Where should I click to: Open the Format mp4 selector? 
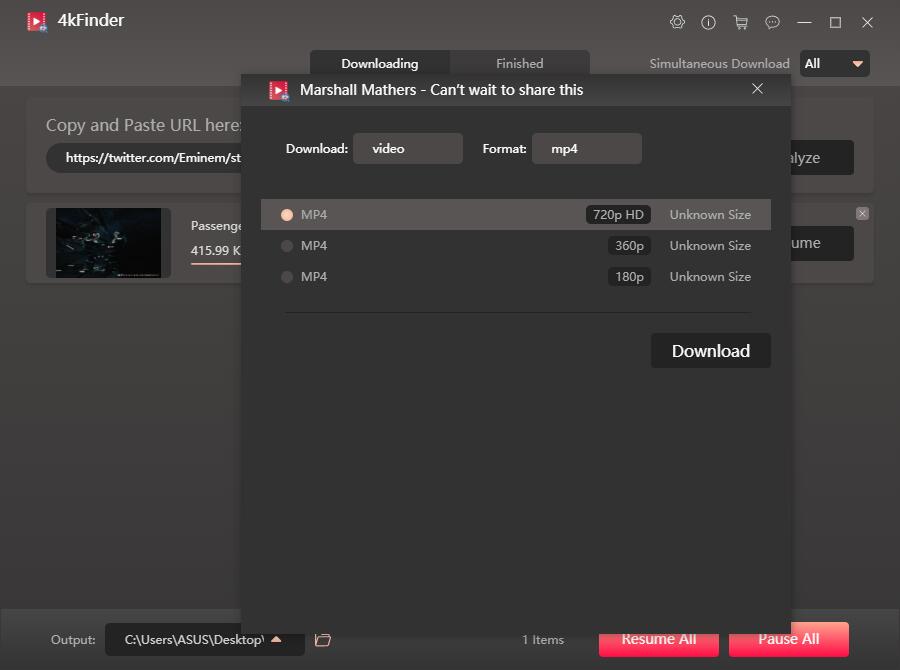point(587,148)
